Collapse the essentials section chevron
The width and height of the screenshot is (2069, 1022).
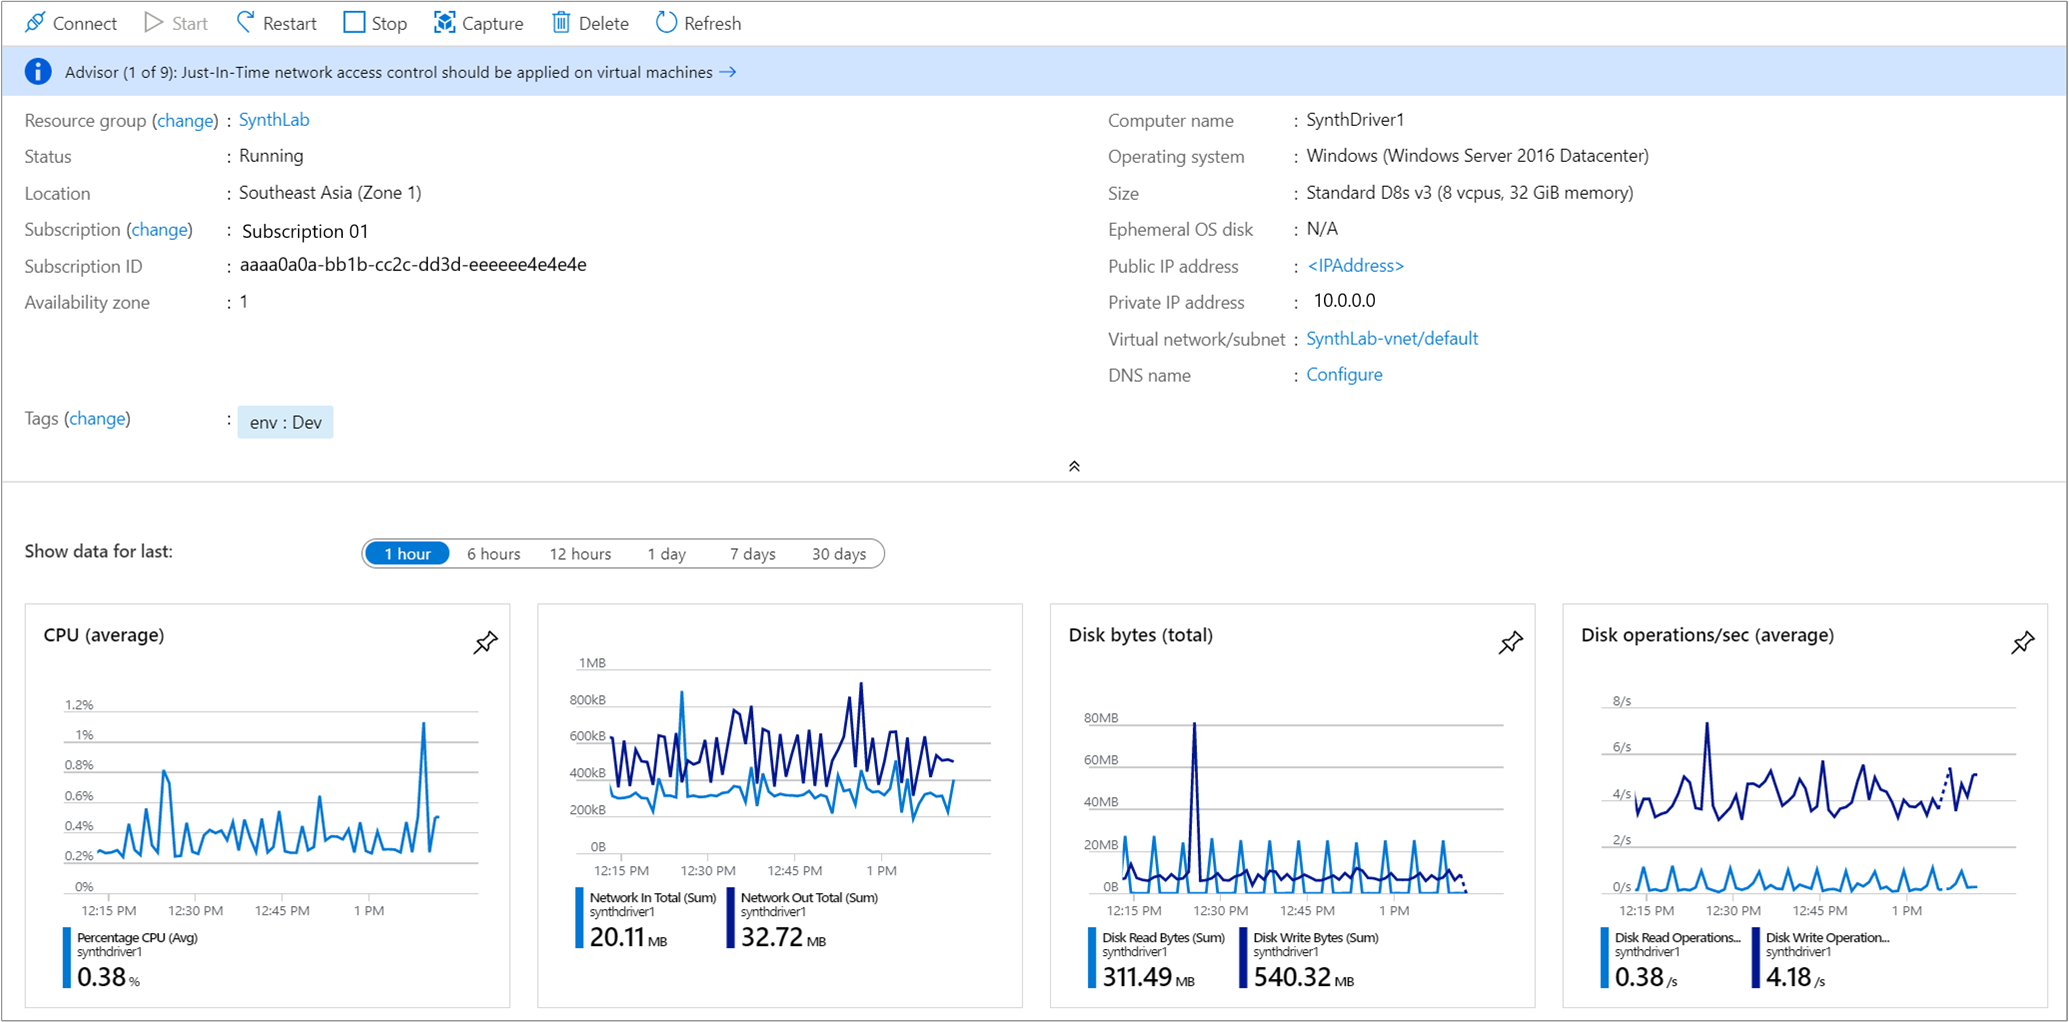1074,465
